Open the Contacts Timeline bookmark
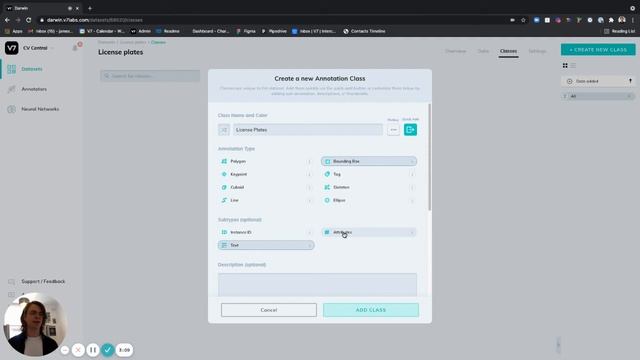640x360 pixels. (x=364, y=31)
